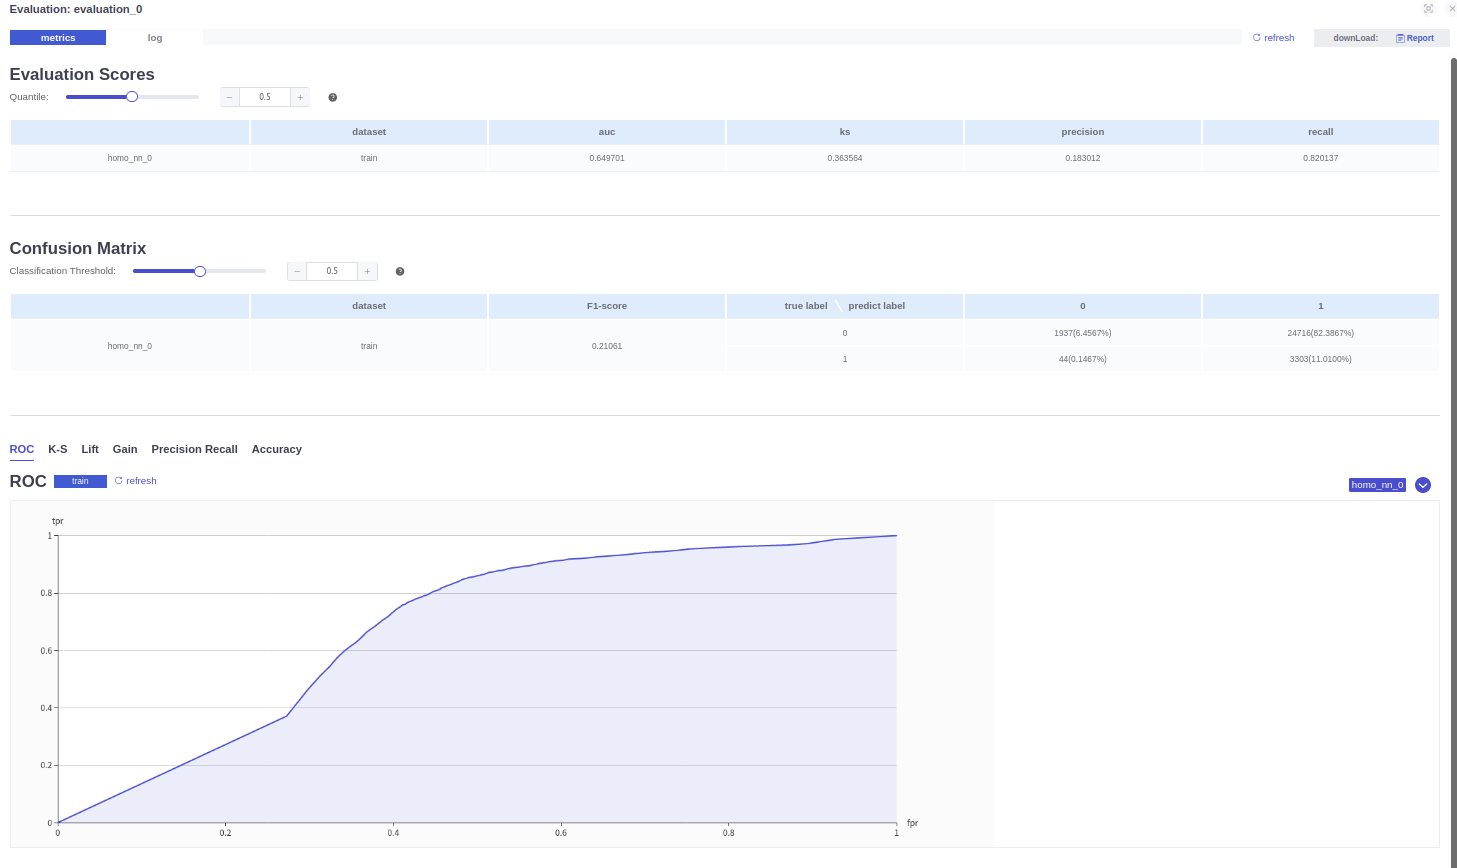Select the K-S chart tab

(58, 449)
